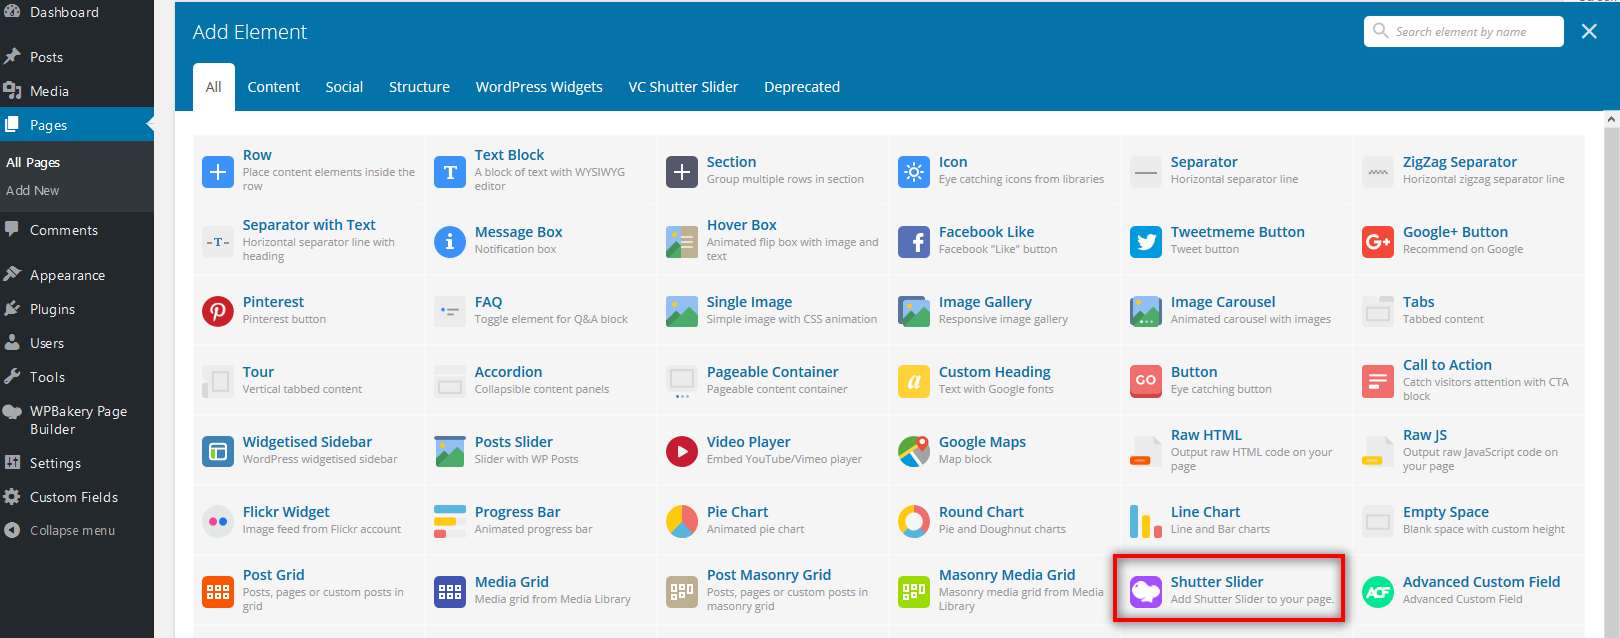Image resolution: width=1620 pixels, height=638 pixels.
Task: Click the Post Grid orange icon
Action: click(218, 592)
